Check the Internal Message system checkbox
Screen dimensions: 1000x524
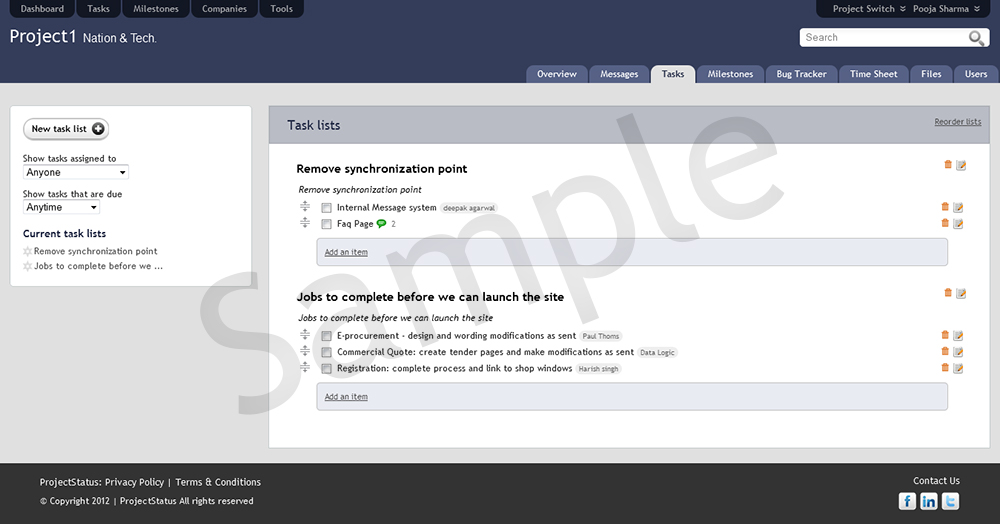[x=326, y=208]
